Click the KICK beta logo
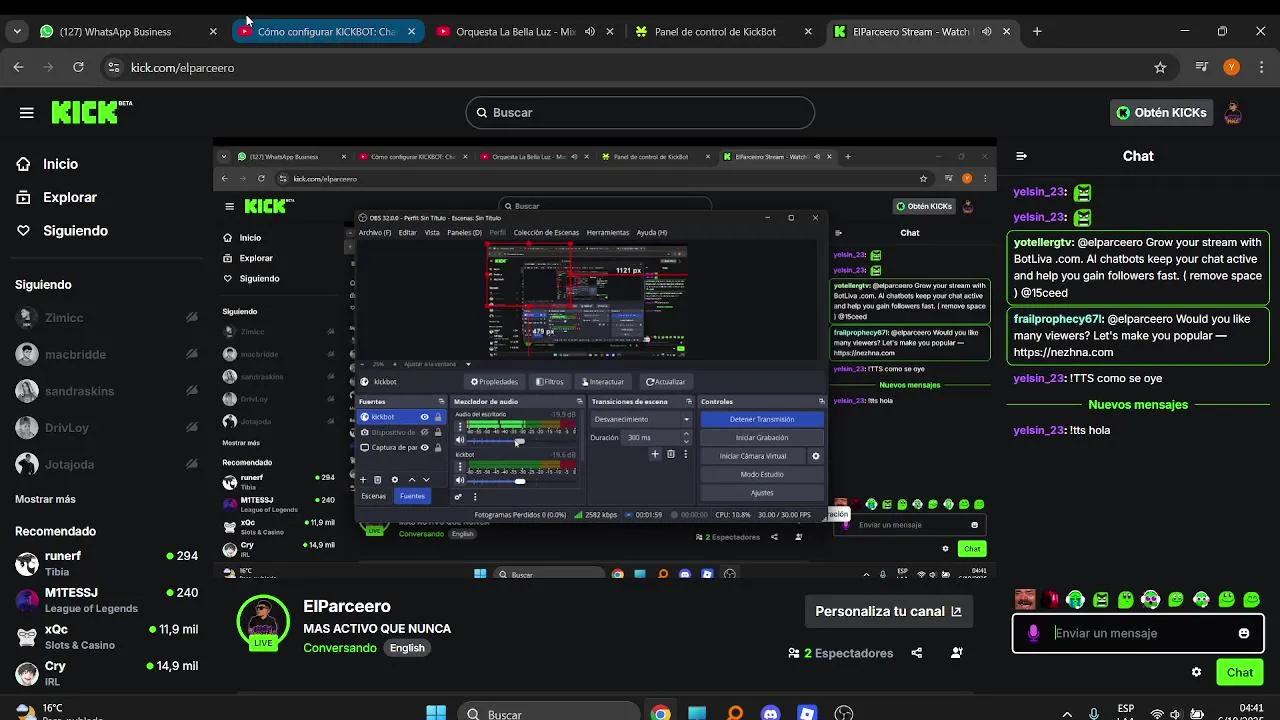The height and width of the screenshot is (720, 1280). [91, 112]
